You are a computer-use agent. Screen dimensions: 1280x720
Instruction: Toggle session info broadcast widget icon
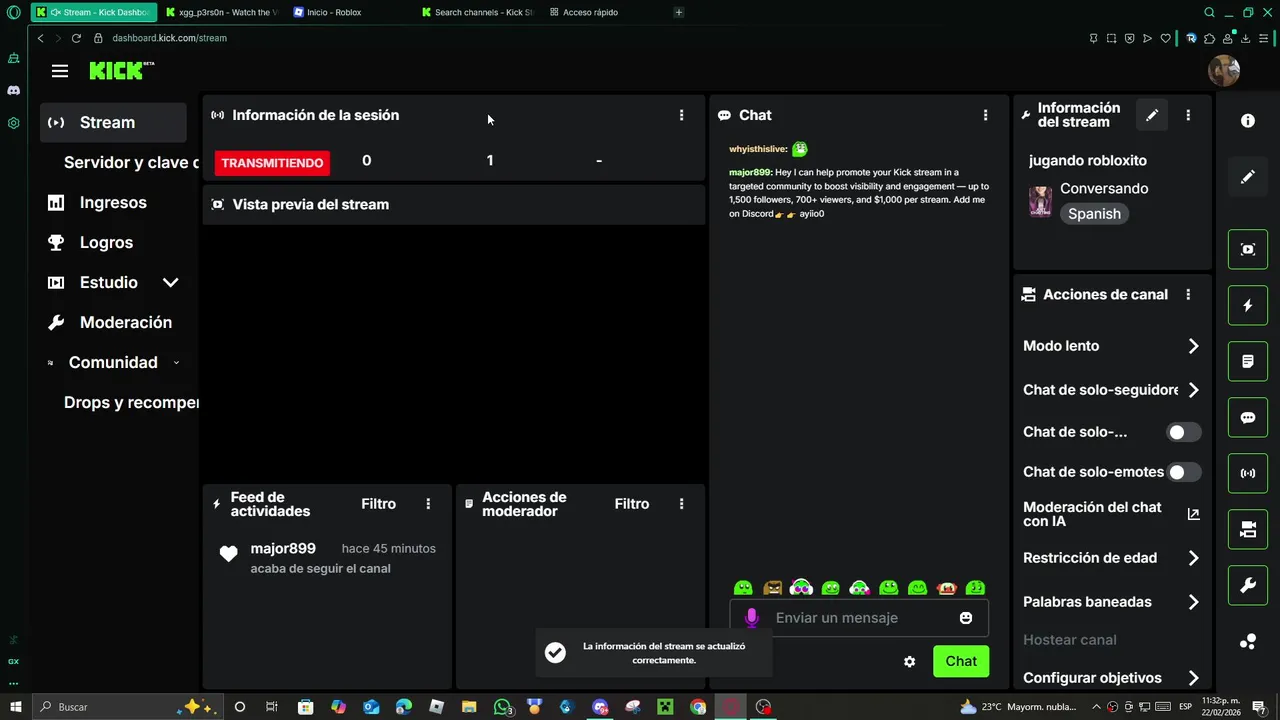coord(1248,473)
